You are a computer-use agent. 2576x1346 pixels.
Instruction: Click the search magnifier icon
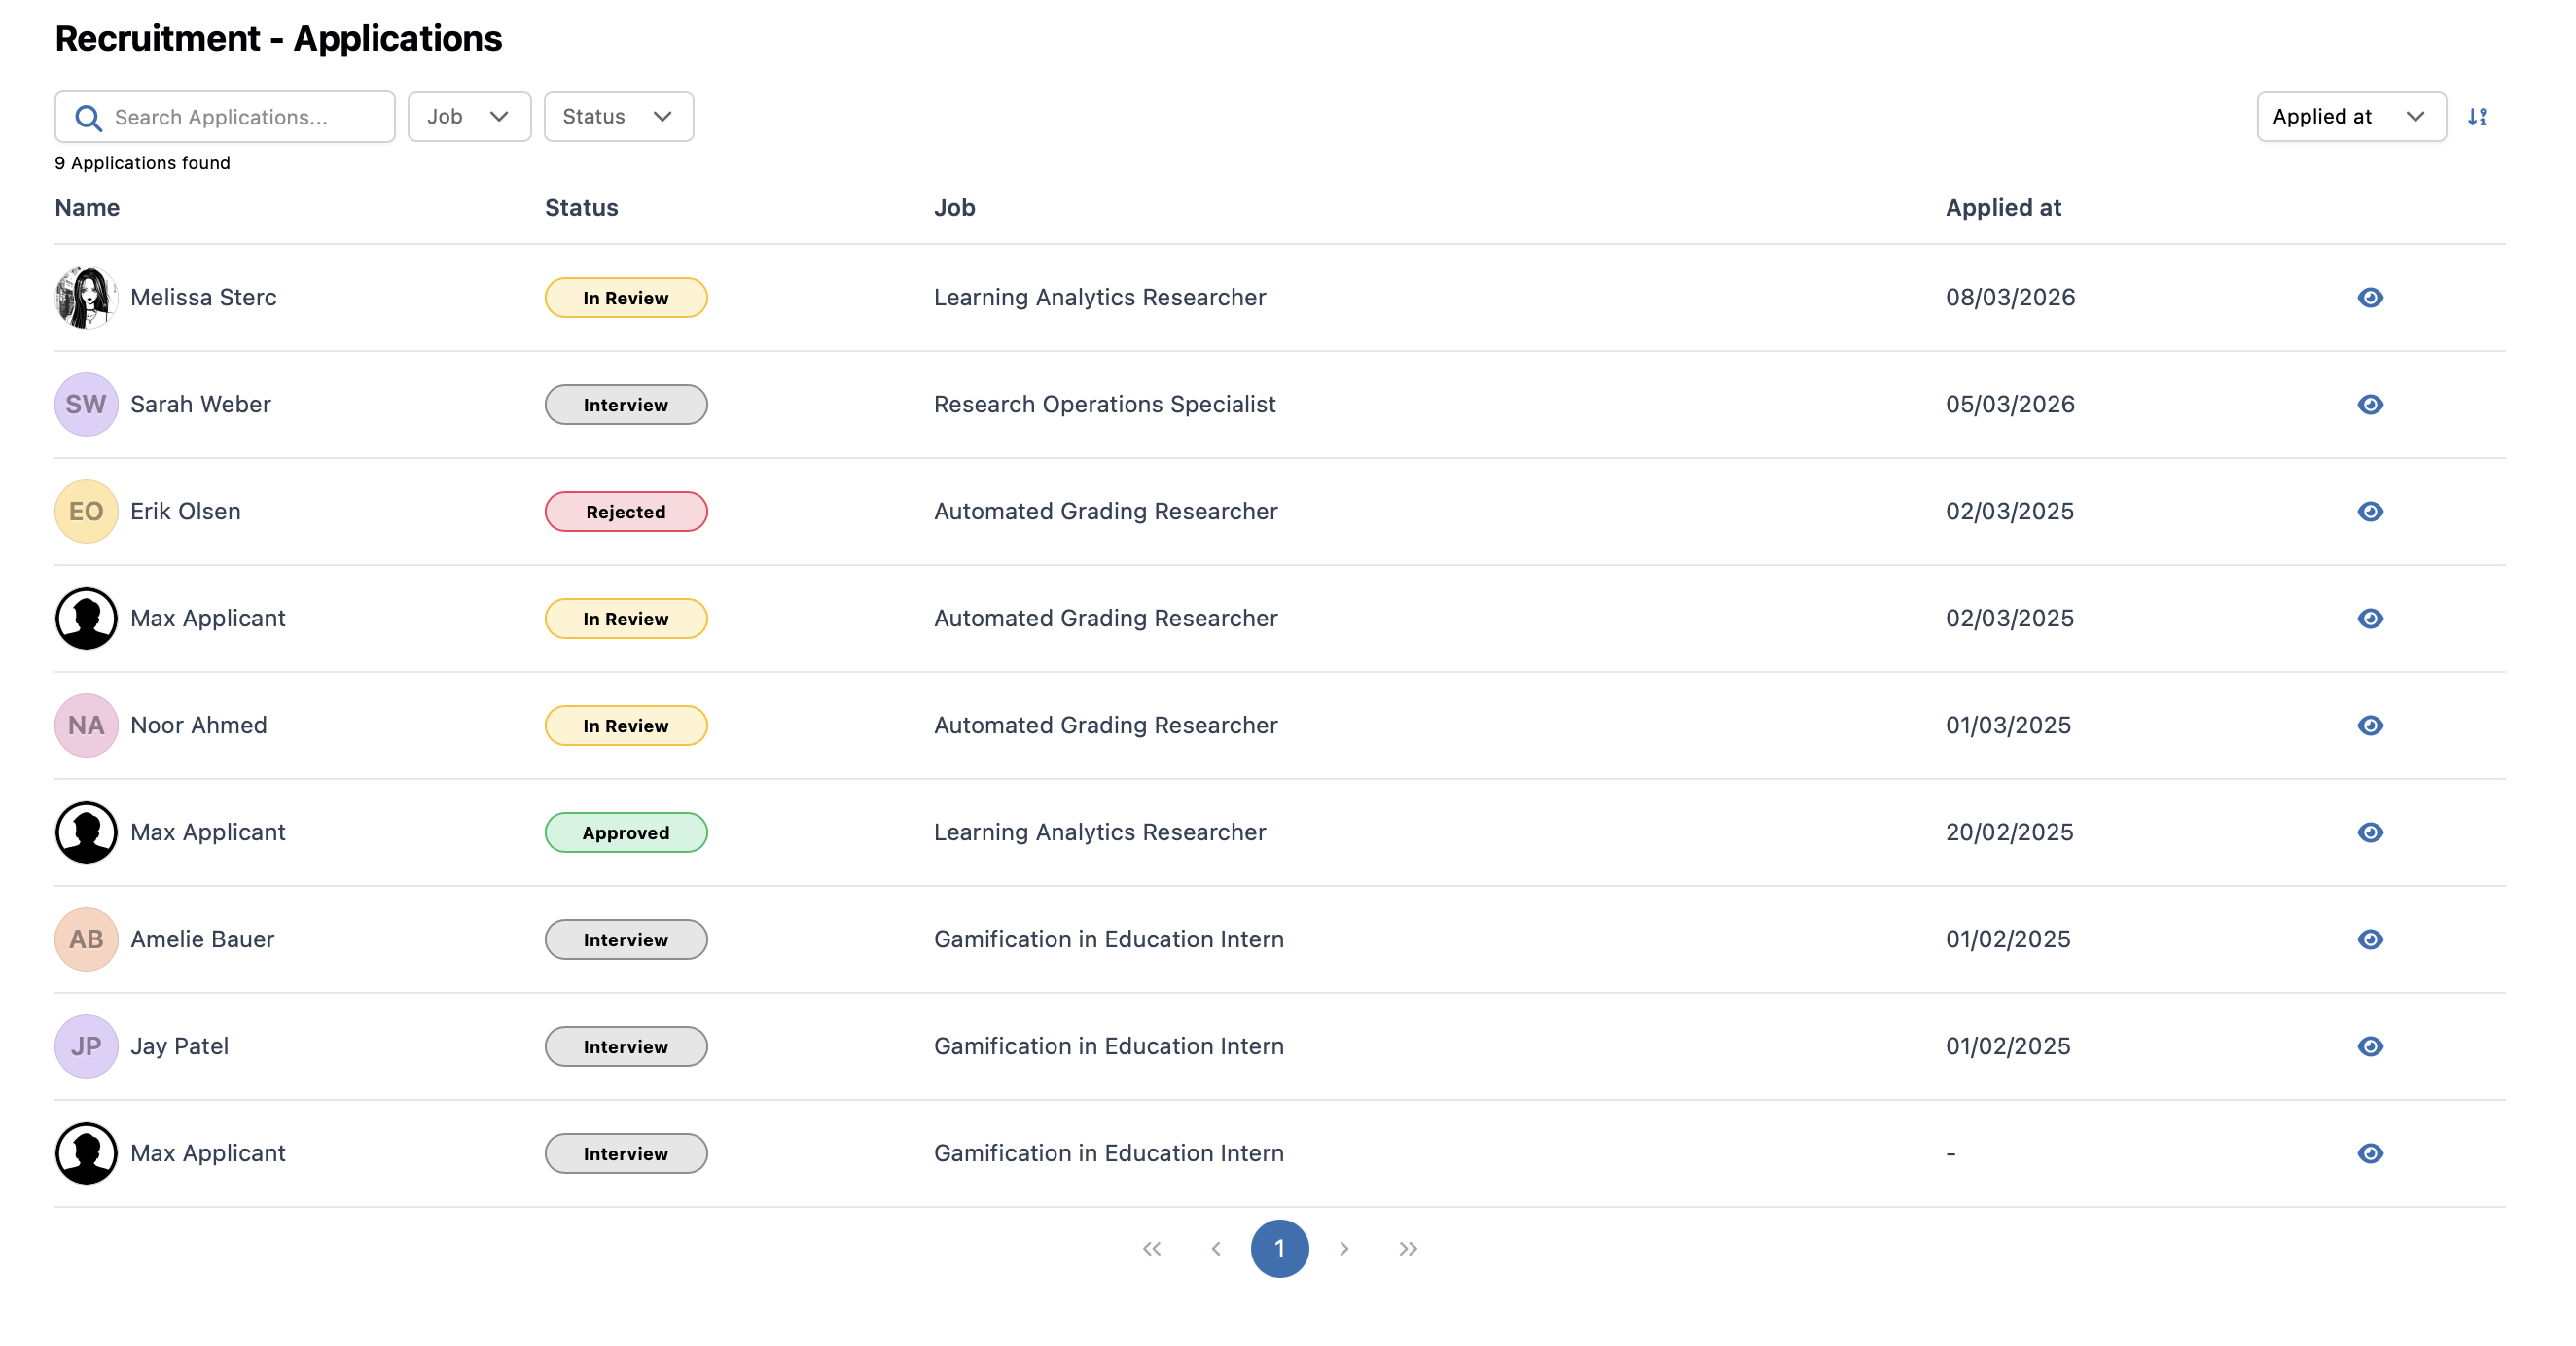[x=88, y=117]
